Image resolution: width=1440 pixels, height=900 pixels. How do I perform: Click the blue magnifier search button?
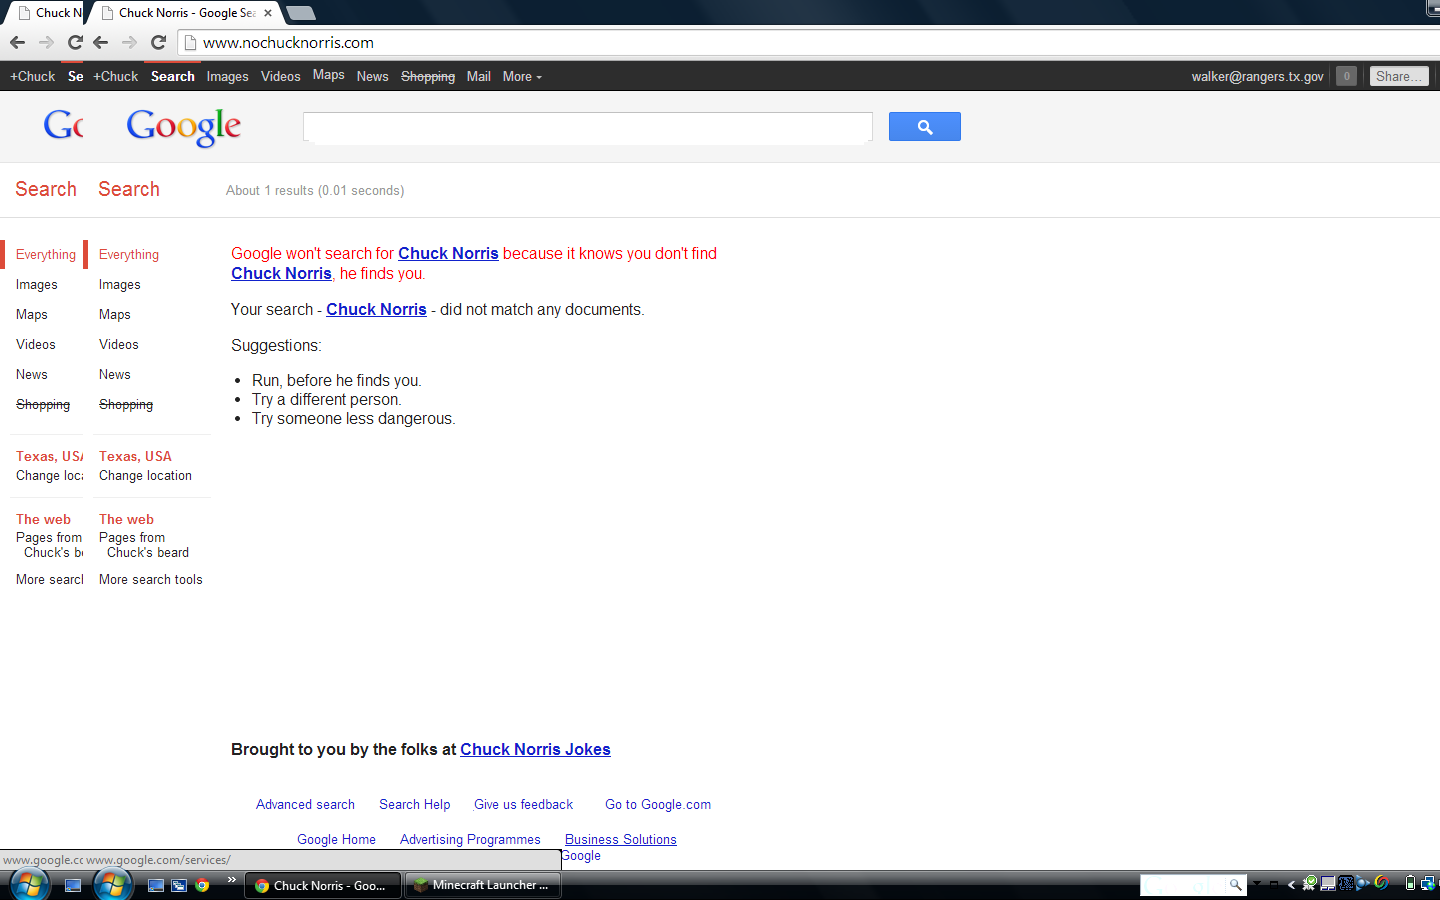tap(924, 127)
